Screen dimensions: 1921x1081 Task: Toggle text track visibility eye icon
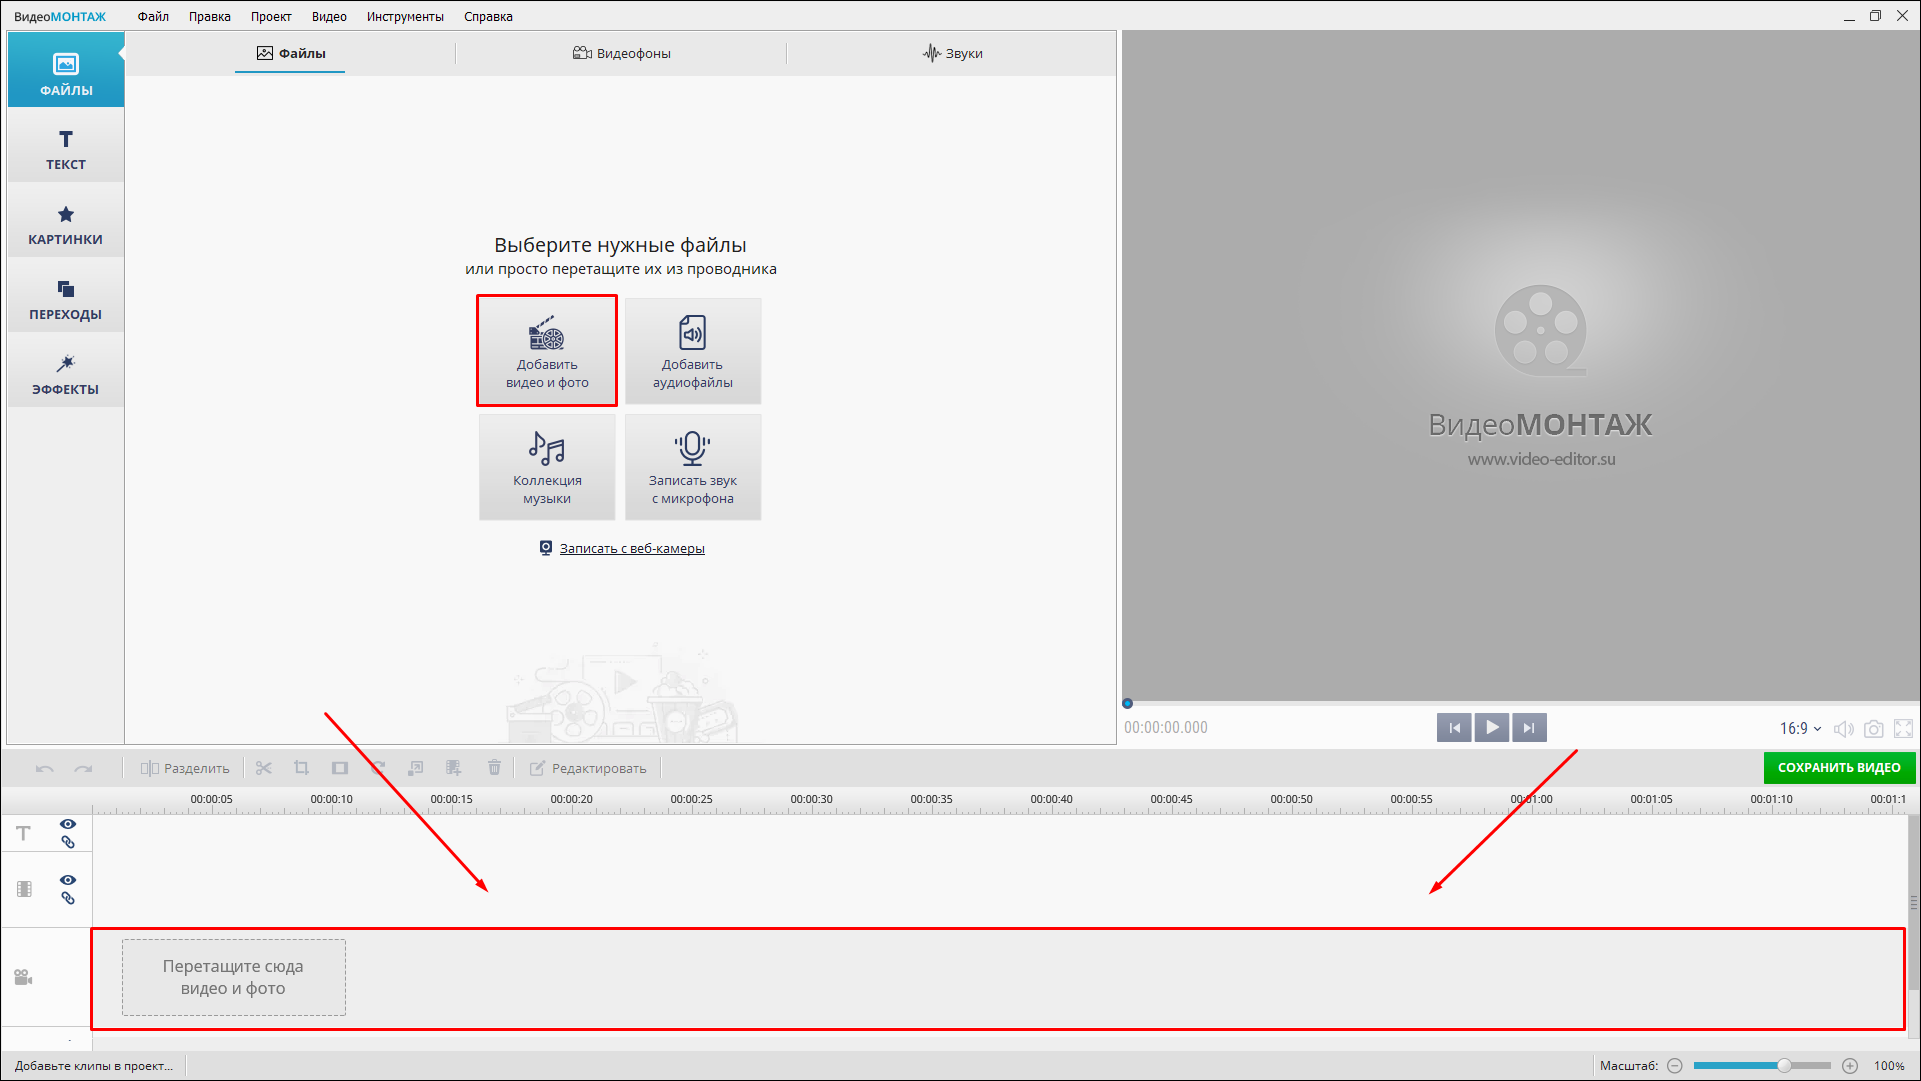pyautogui.click(x=68, y=824)
